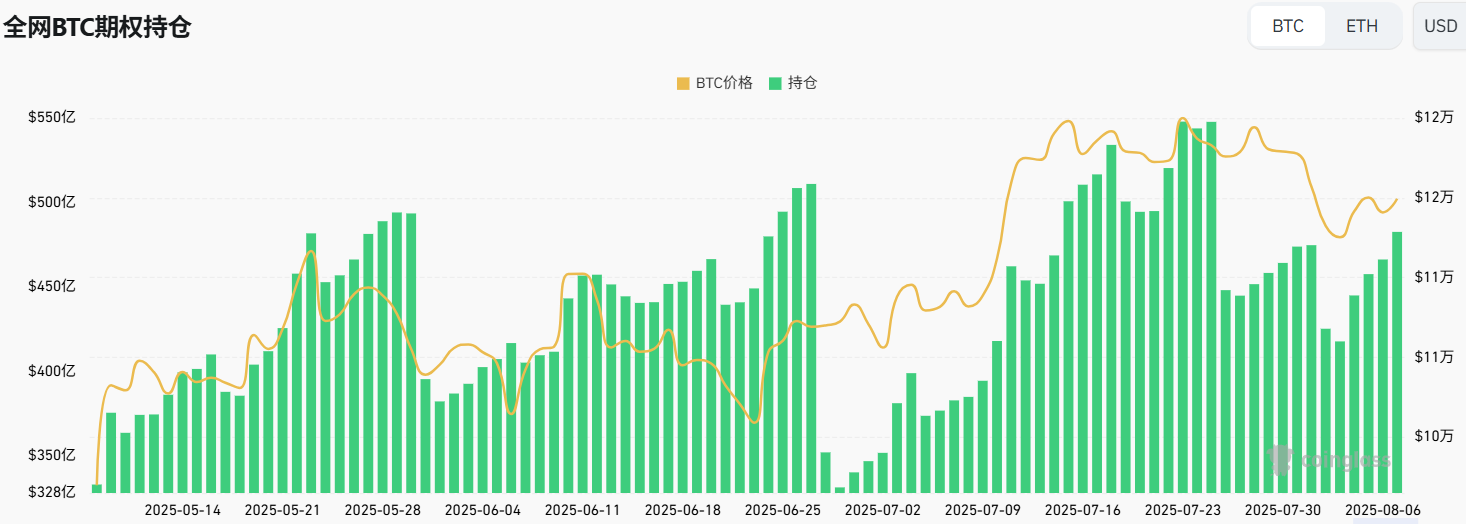1466x524 pixels.
Task: Click the $400亿 left axis label
Action: coord(52,371)
